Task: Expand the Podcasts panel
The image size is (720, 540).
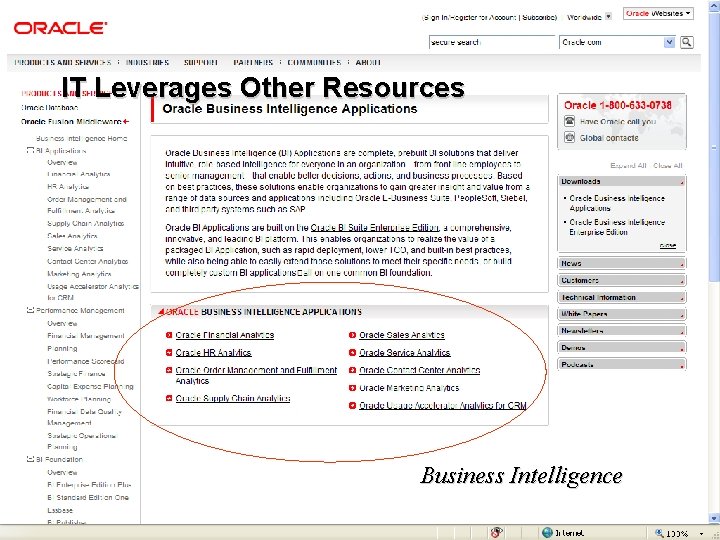Action: pos(622,365)
